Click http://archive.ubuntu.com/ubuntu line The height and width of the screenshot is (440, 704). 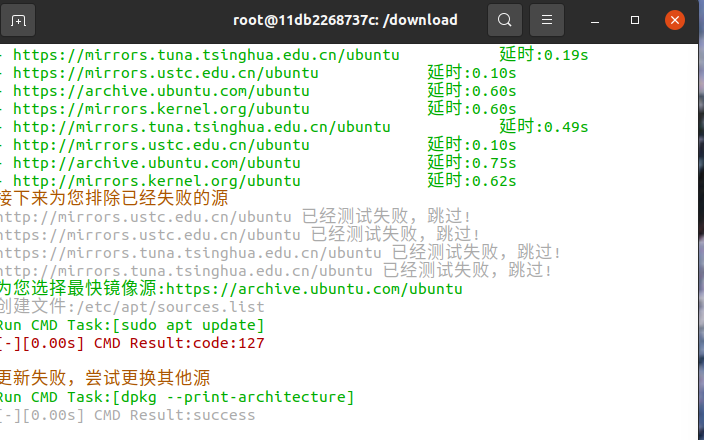pyautogui.click(x=157, y=163)
